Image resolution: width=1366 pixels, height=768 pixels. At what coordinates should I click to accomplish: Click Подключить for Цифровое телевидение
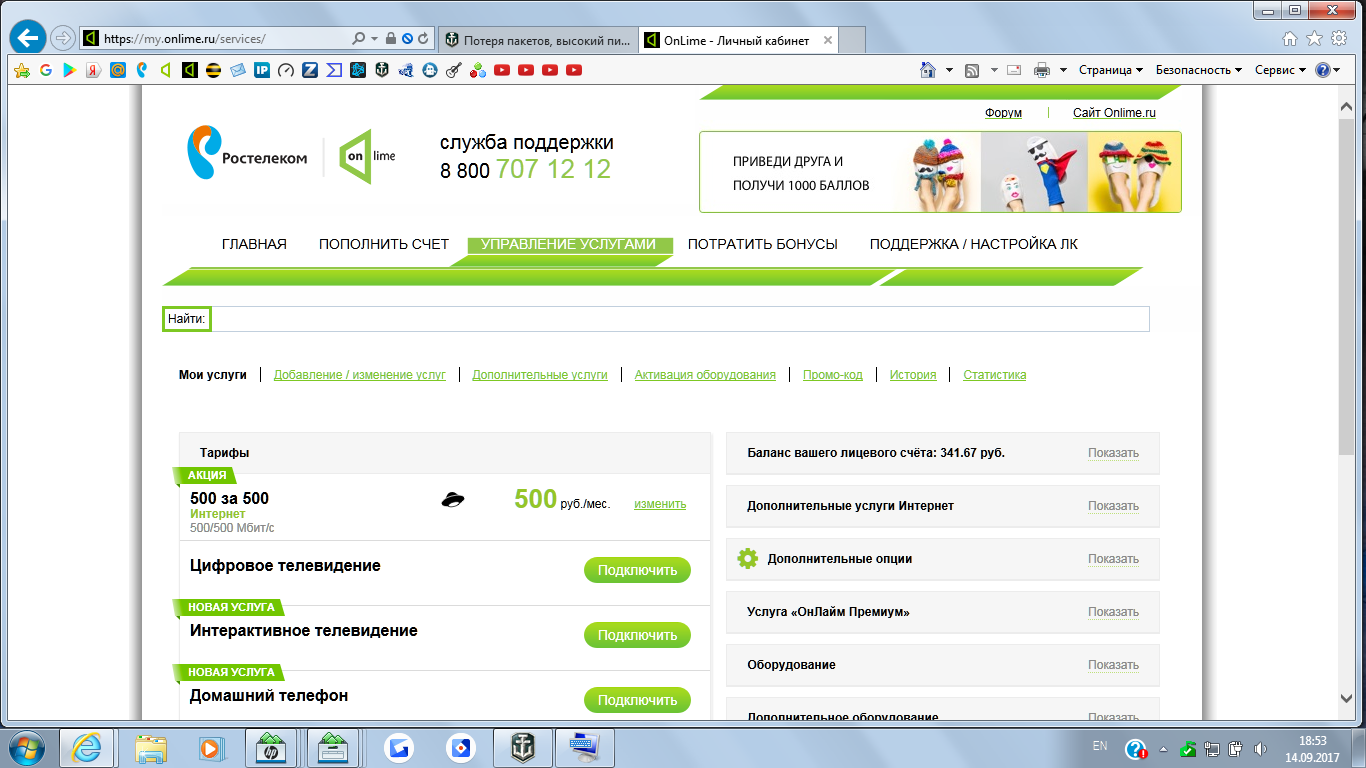(637, 571)
